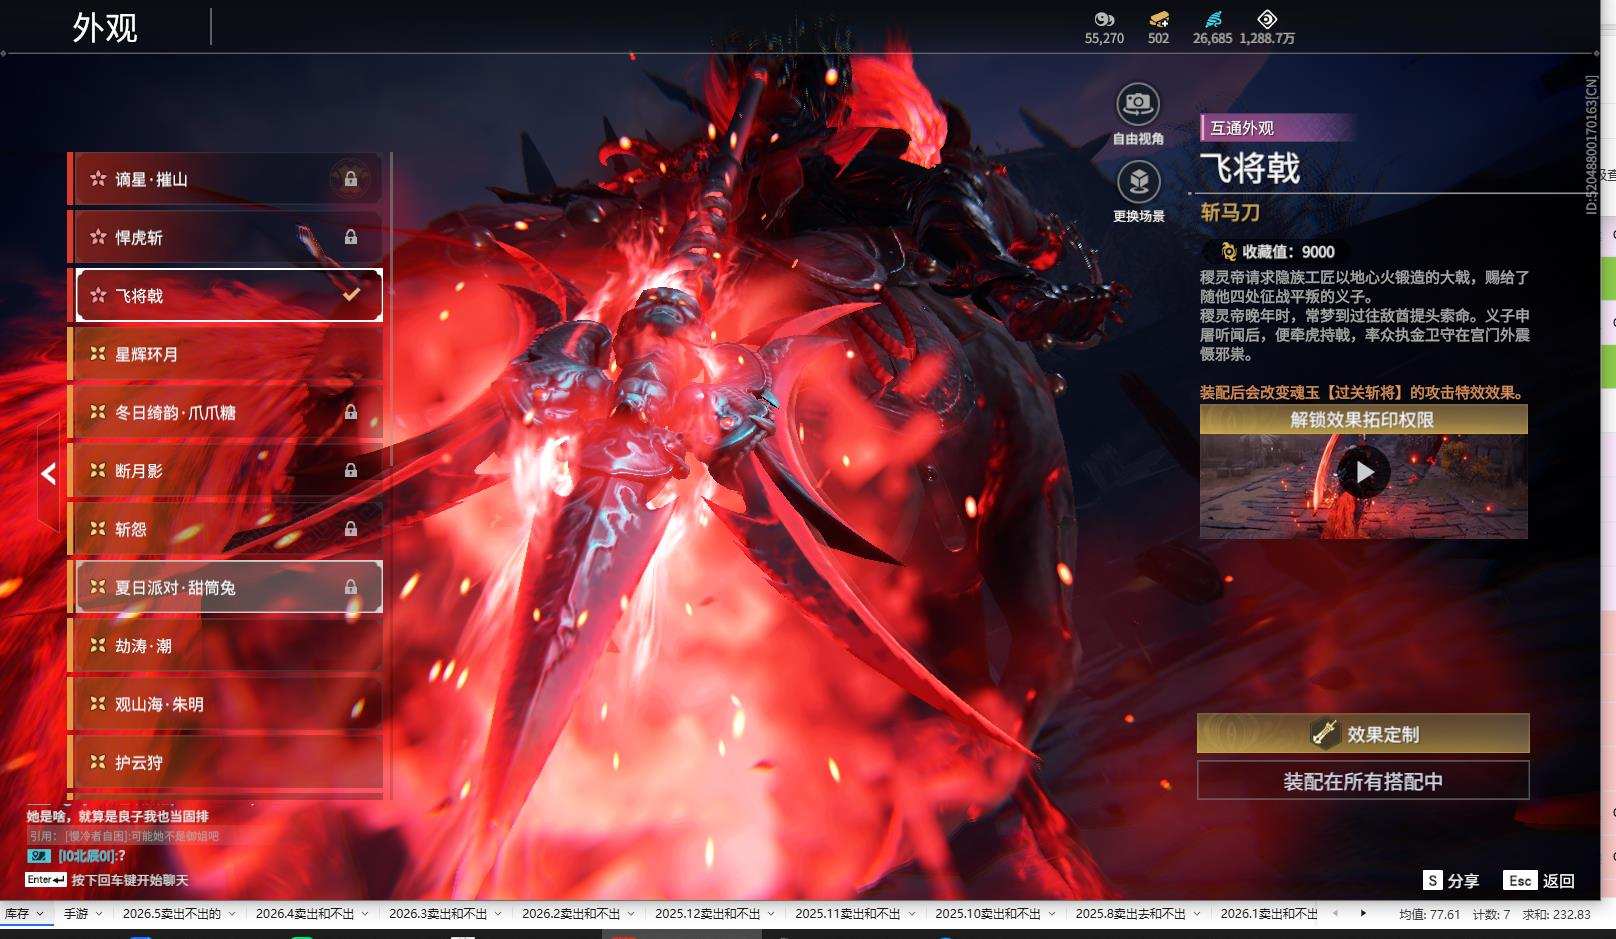Switch to the 手游 sheet tab
Screen dimensions: 1616x939
click(x=76, y=914)
